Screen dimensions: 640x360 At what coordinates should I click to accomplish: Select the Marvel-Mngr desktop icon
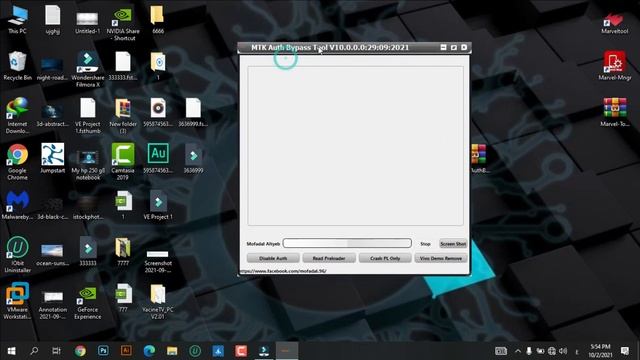click(615, 66)
